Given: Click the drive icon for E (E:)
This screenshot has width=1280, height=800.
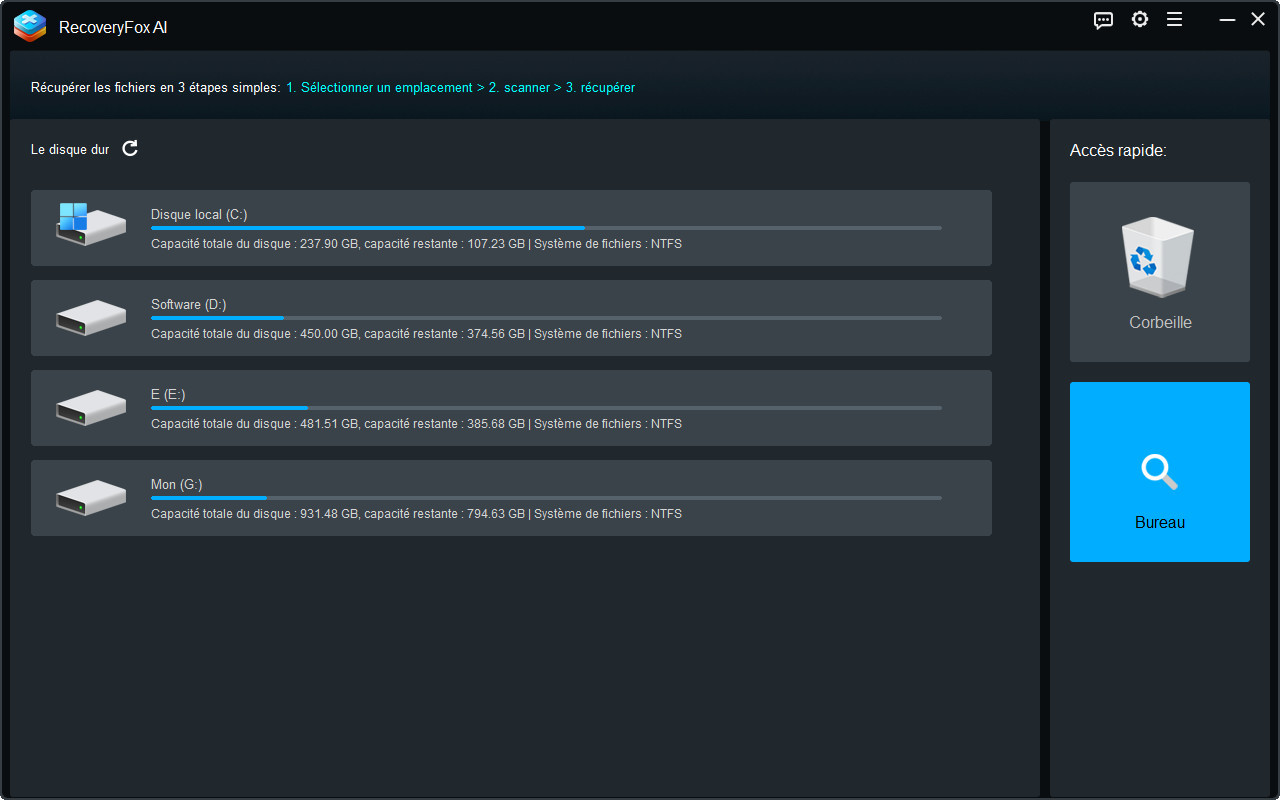Looking at the screenshot, I should [x=91, y=408].
